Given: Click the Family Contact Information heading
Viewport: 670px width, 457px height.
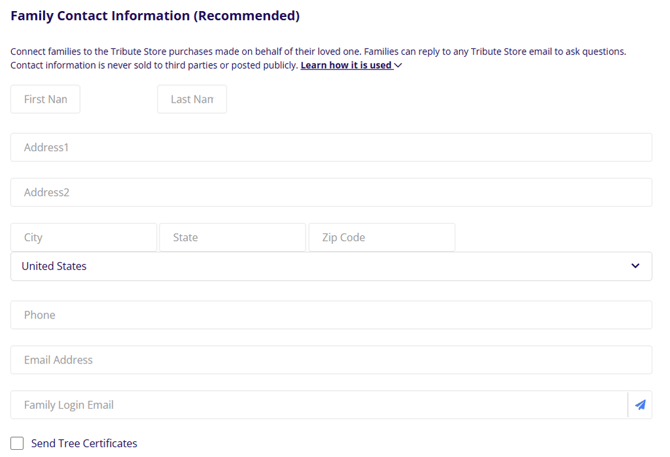Looking at the screenshot, I should (155, 17).
